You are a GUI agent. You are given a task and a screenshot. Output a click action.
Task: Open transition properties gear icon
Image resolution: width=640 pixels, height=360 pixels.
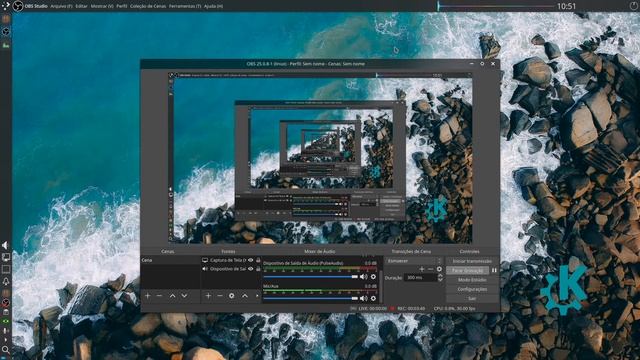pyautogui.click(x=439, y=269)
